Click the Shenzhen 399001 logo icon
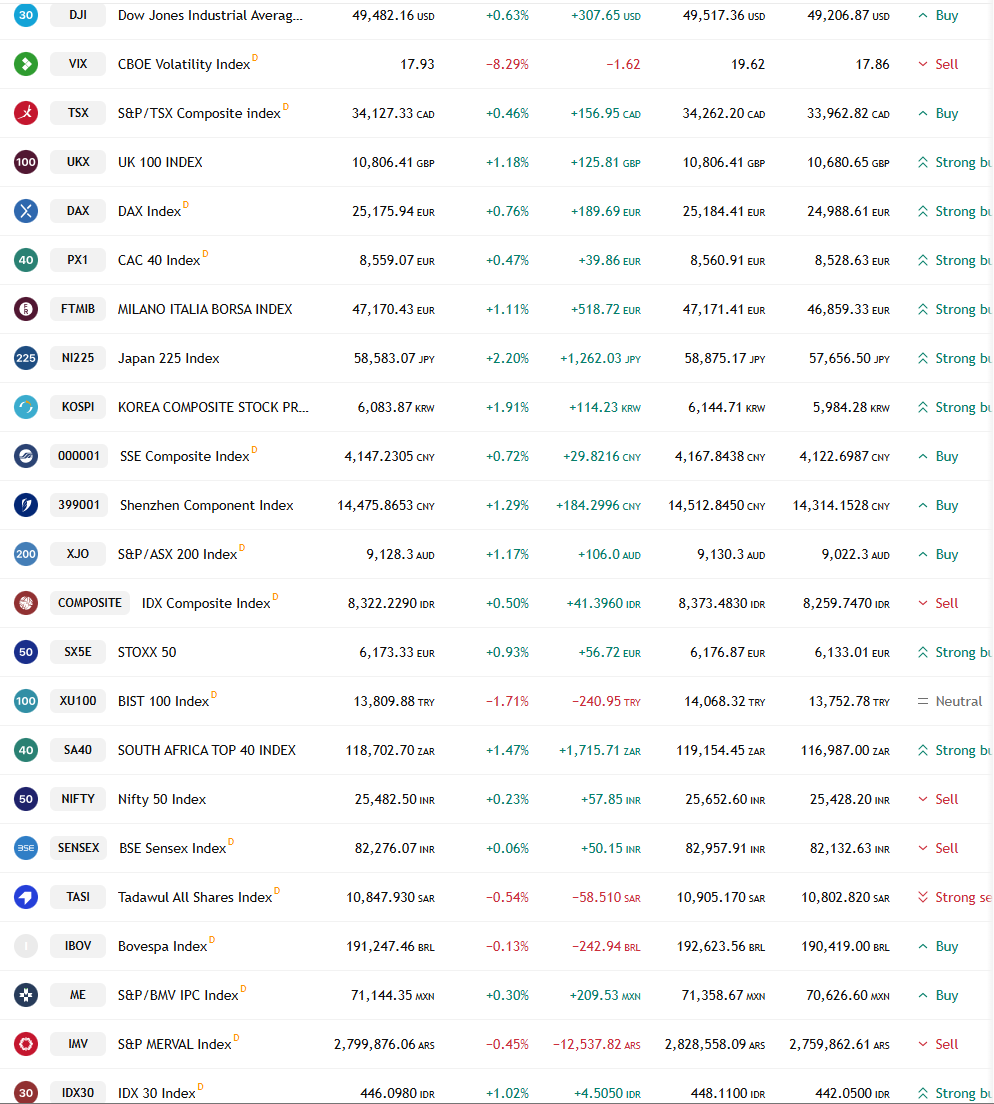 pos(26,505)
